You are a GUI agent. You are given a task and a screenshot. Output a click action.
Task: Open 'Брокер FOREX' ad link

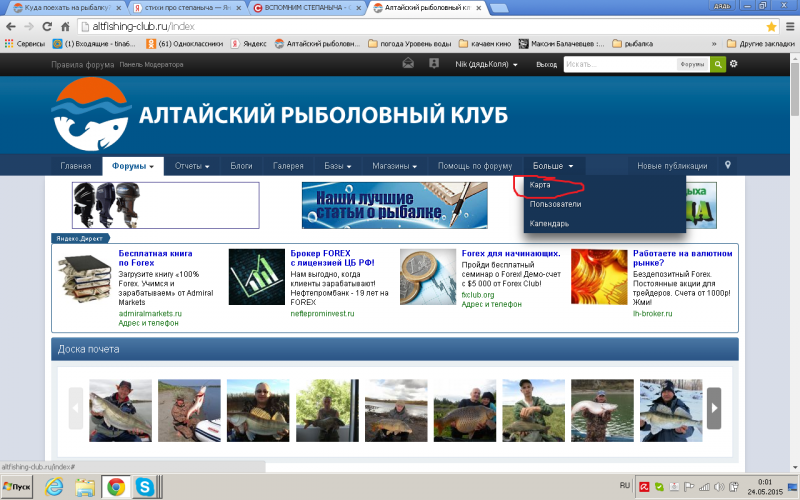click(332, 258)
